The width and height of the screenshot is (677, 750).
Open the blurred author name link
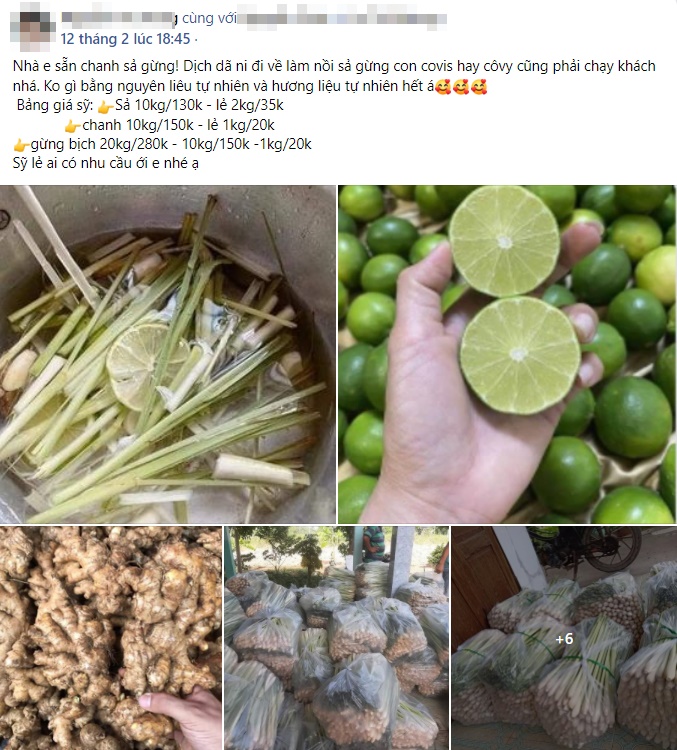click(119, 18)
